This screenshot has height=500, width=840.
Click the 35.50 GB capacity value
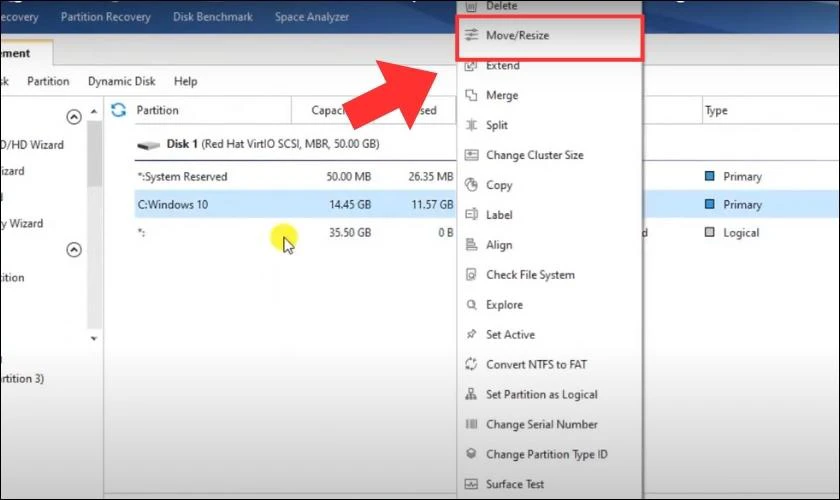point(350,233)
